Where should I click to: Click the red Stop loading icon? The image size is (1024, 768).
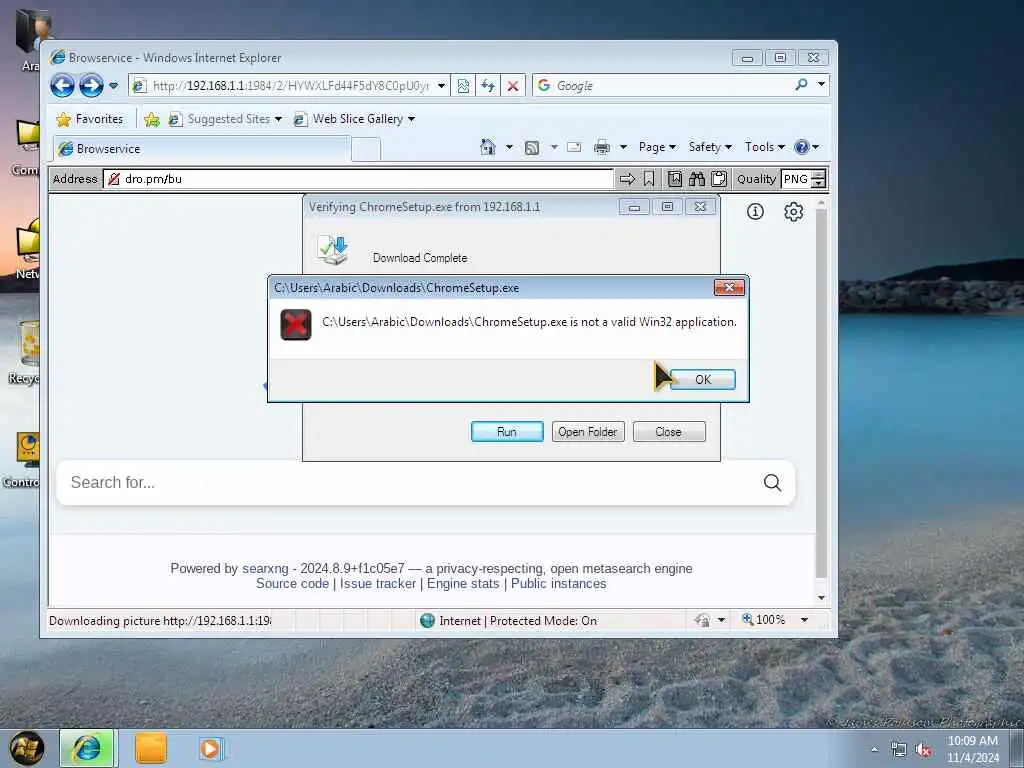513,86
